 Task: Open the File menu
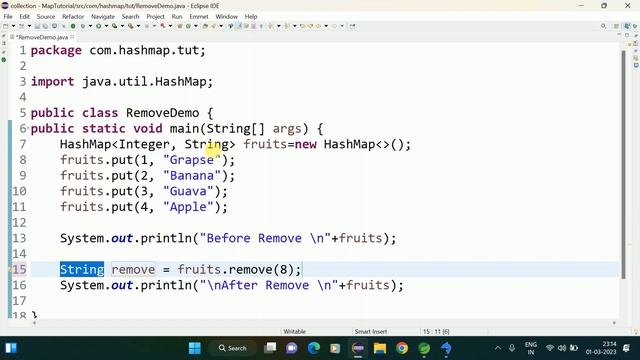click(x=8, y=17)
